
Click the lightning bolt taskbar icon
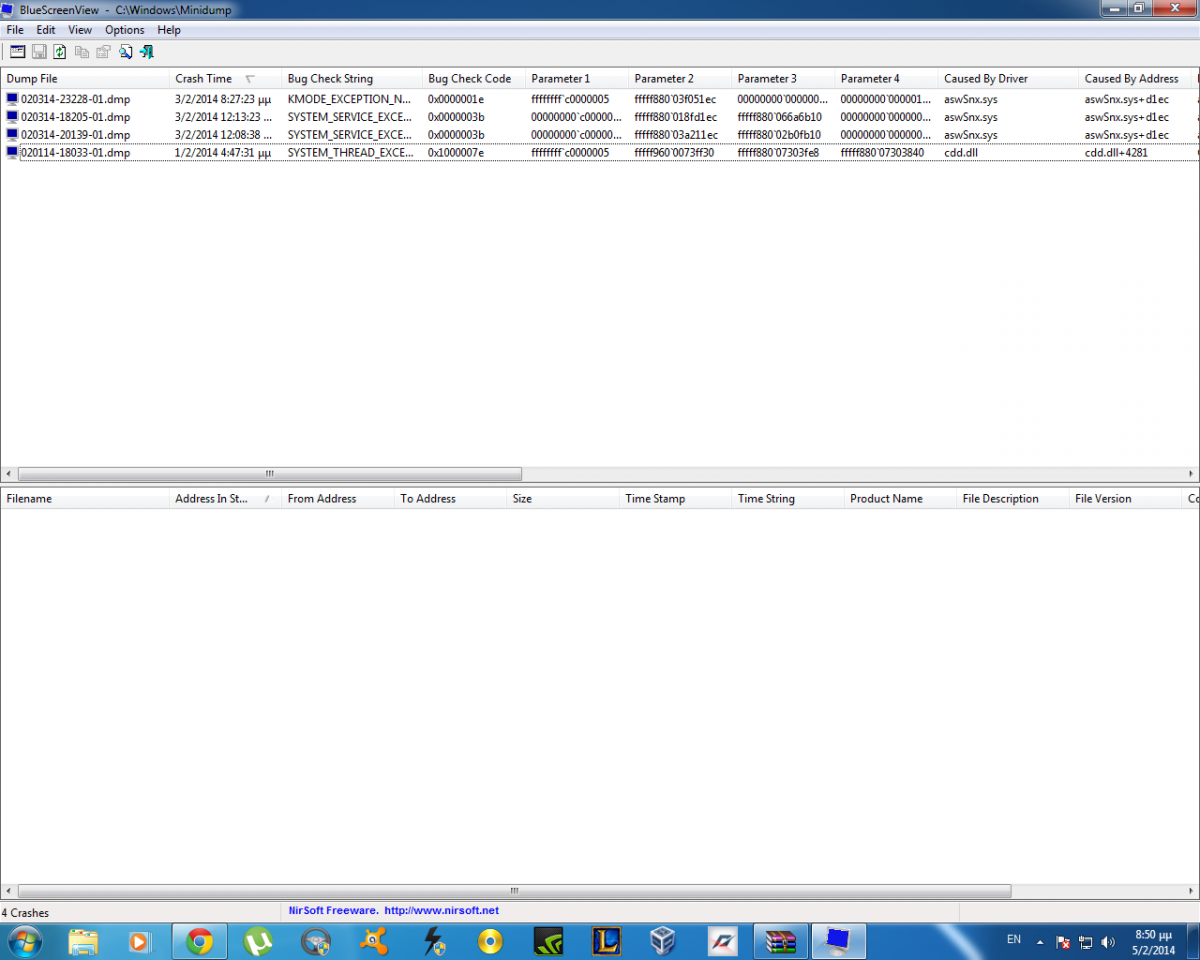pyautogui.click(x=433, y=941)
